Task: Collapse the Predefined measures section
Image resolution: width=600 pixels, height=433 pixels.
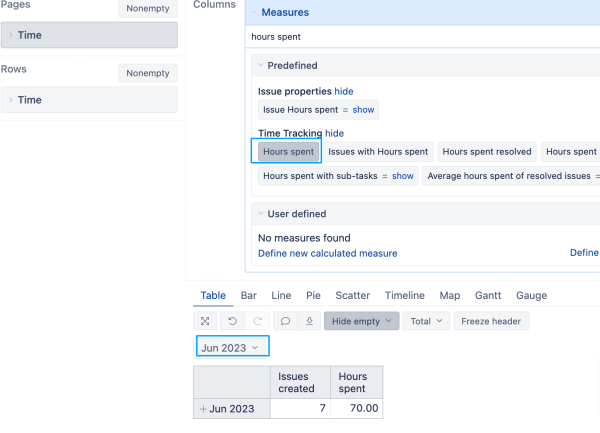Action: pyautogui.click(x=261, y=65)
